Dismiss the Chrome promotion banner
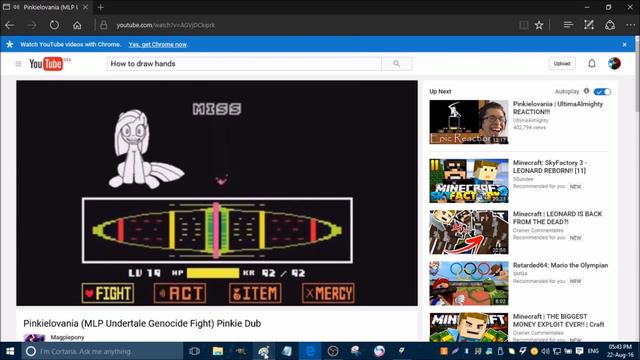The width and height of the screenshot is (640, 360). coord(624,44)
